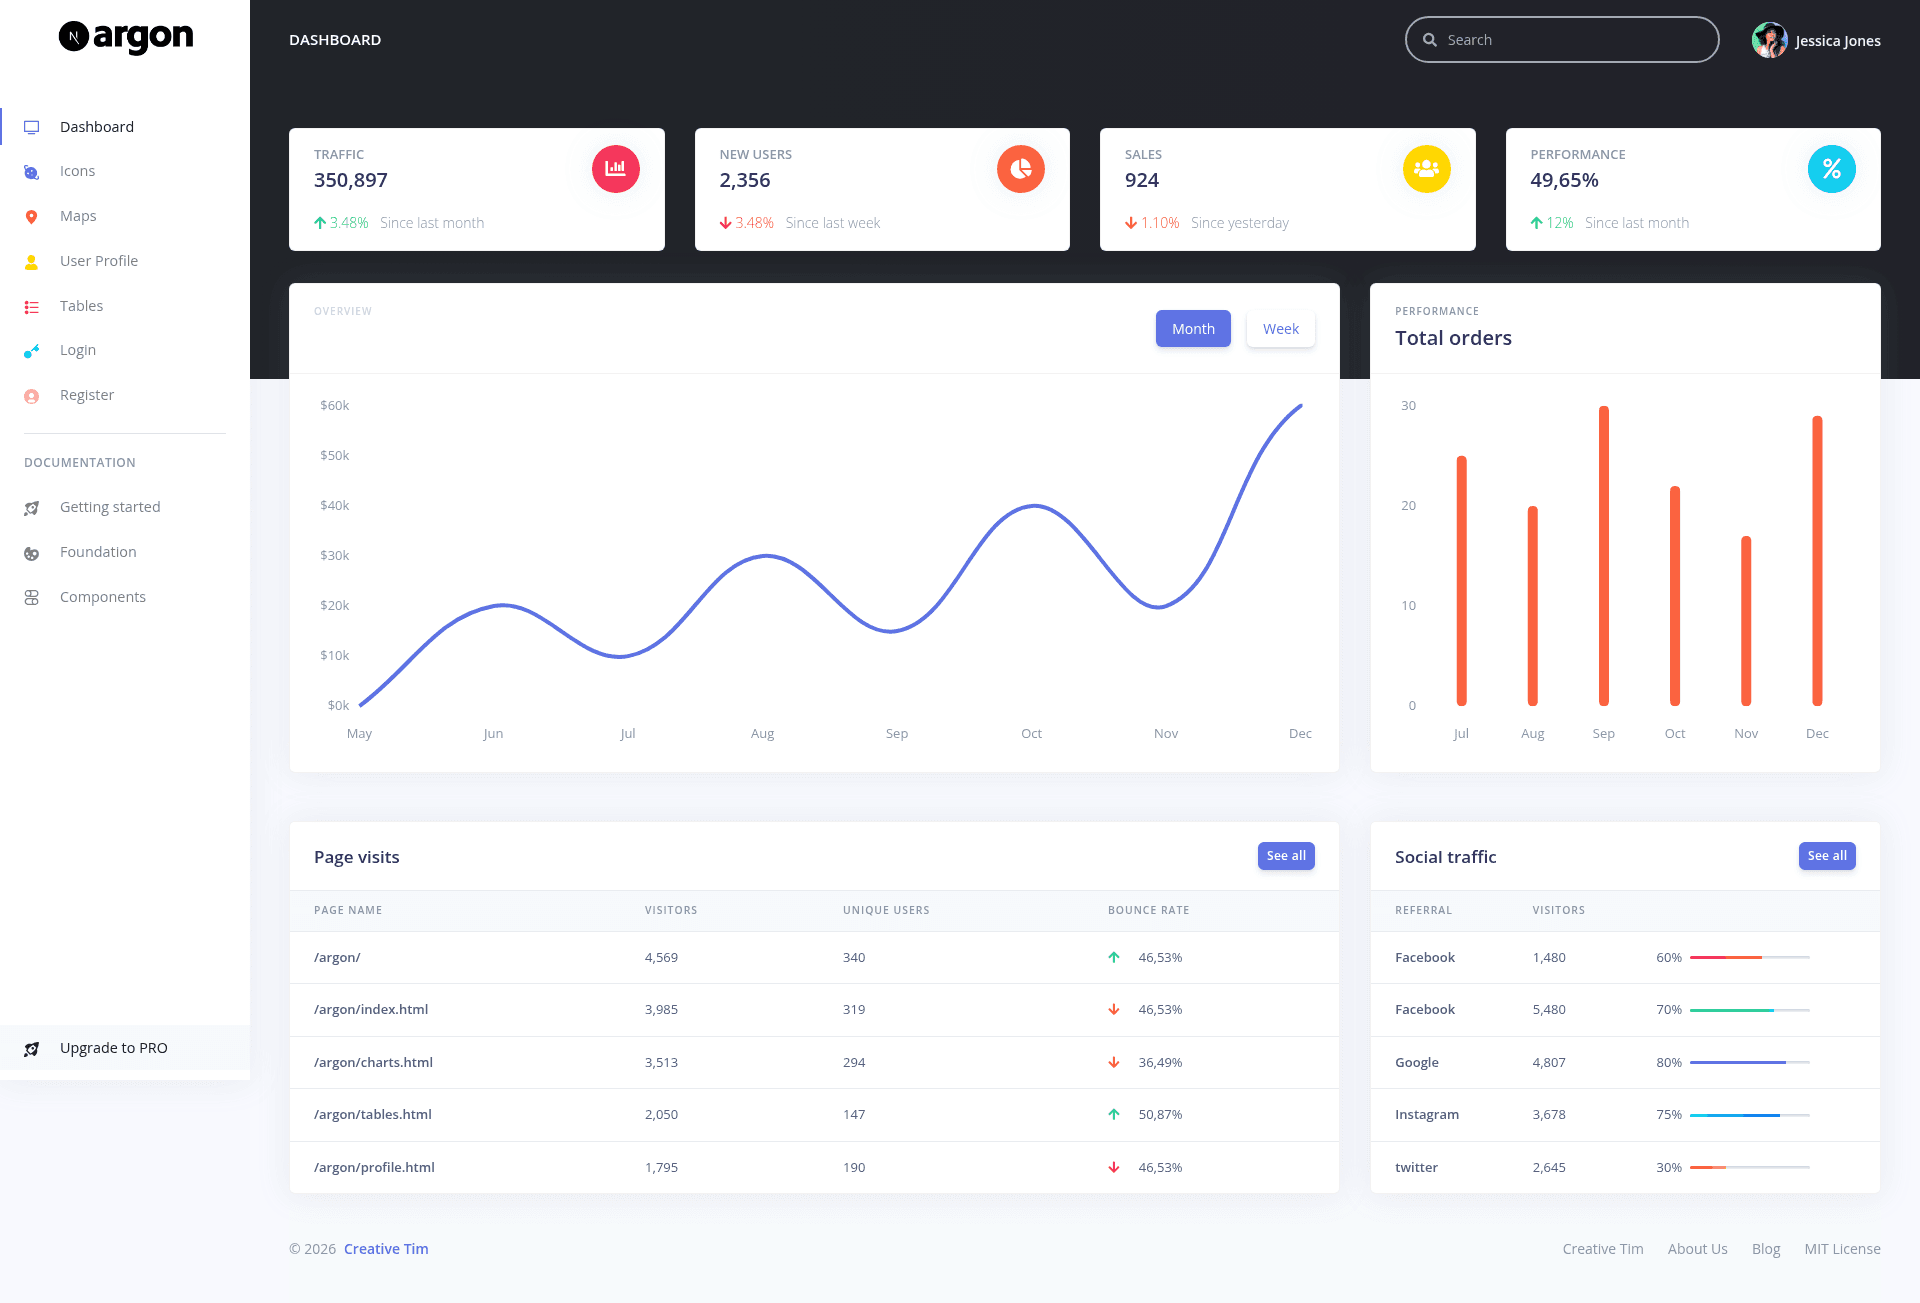Screen dimensions: 1920x1303
Task: Click inside the Search field
Action: [1562, 40]
